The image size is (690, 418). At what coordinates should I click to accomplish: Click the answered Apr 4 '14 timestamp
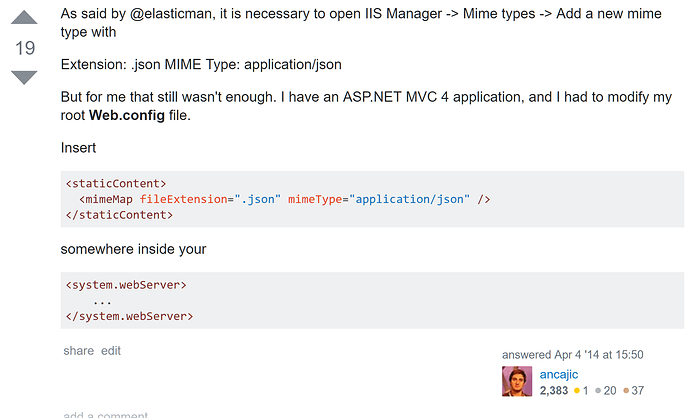click(x=572, y=354)
